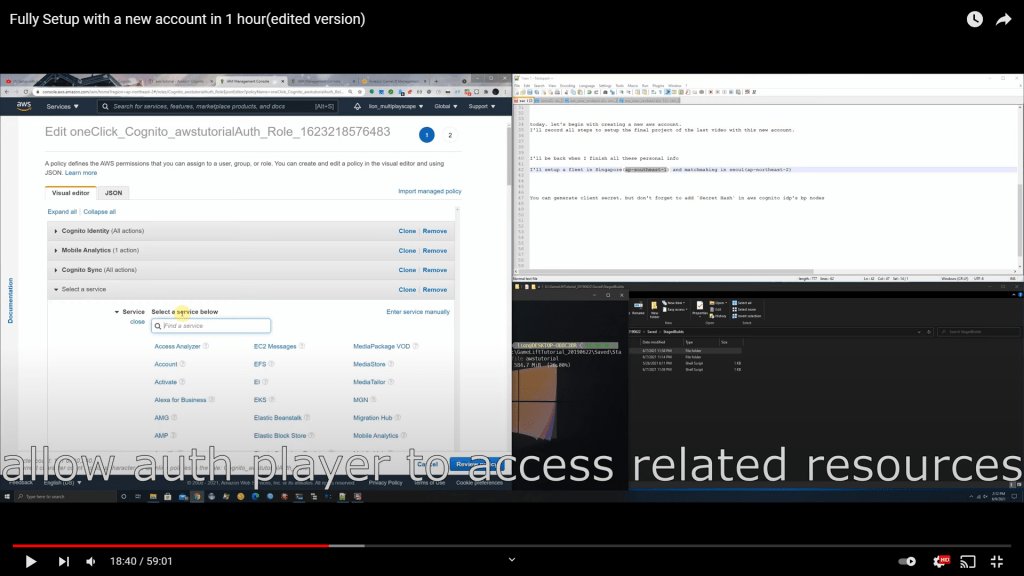Screen dimensions: 1024x576
Task: Click the Find a service search field
Action: point(212,326)
